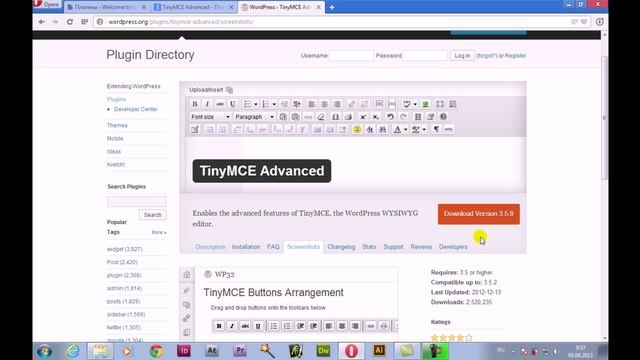Click the Log in button
Viewport: 640px width, 360px height.
[462, 56]
